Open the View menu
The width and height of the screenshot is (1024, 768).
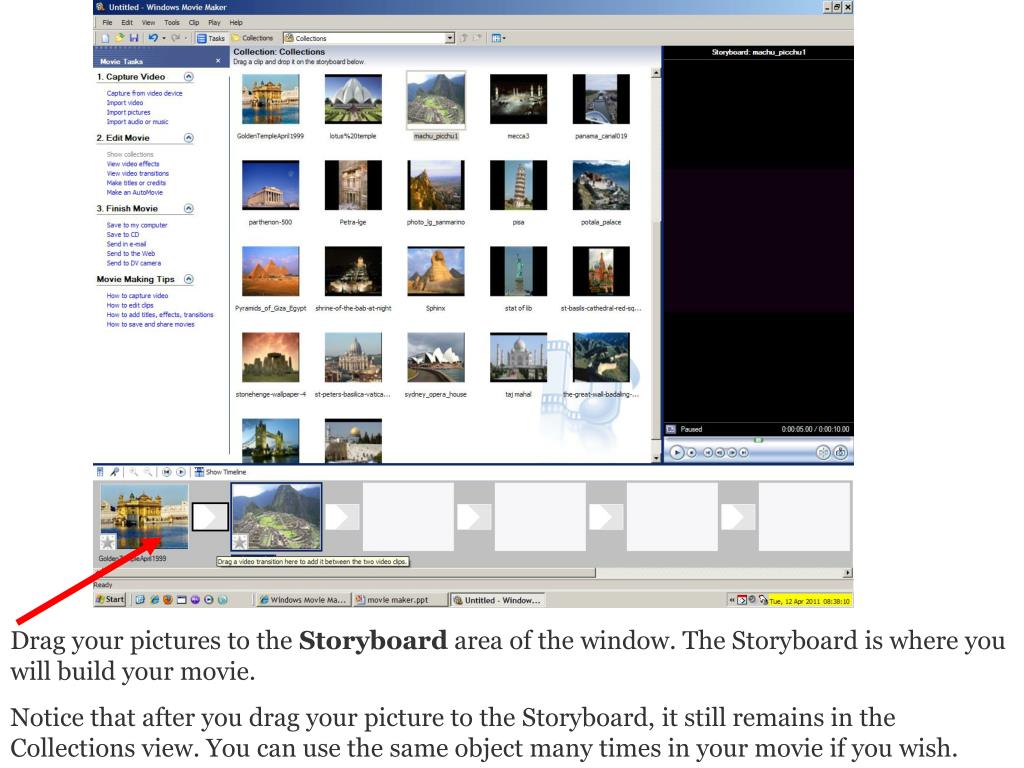148,22
